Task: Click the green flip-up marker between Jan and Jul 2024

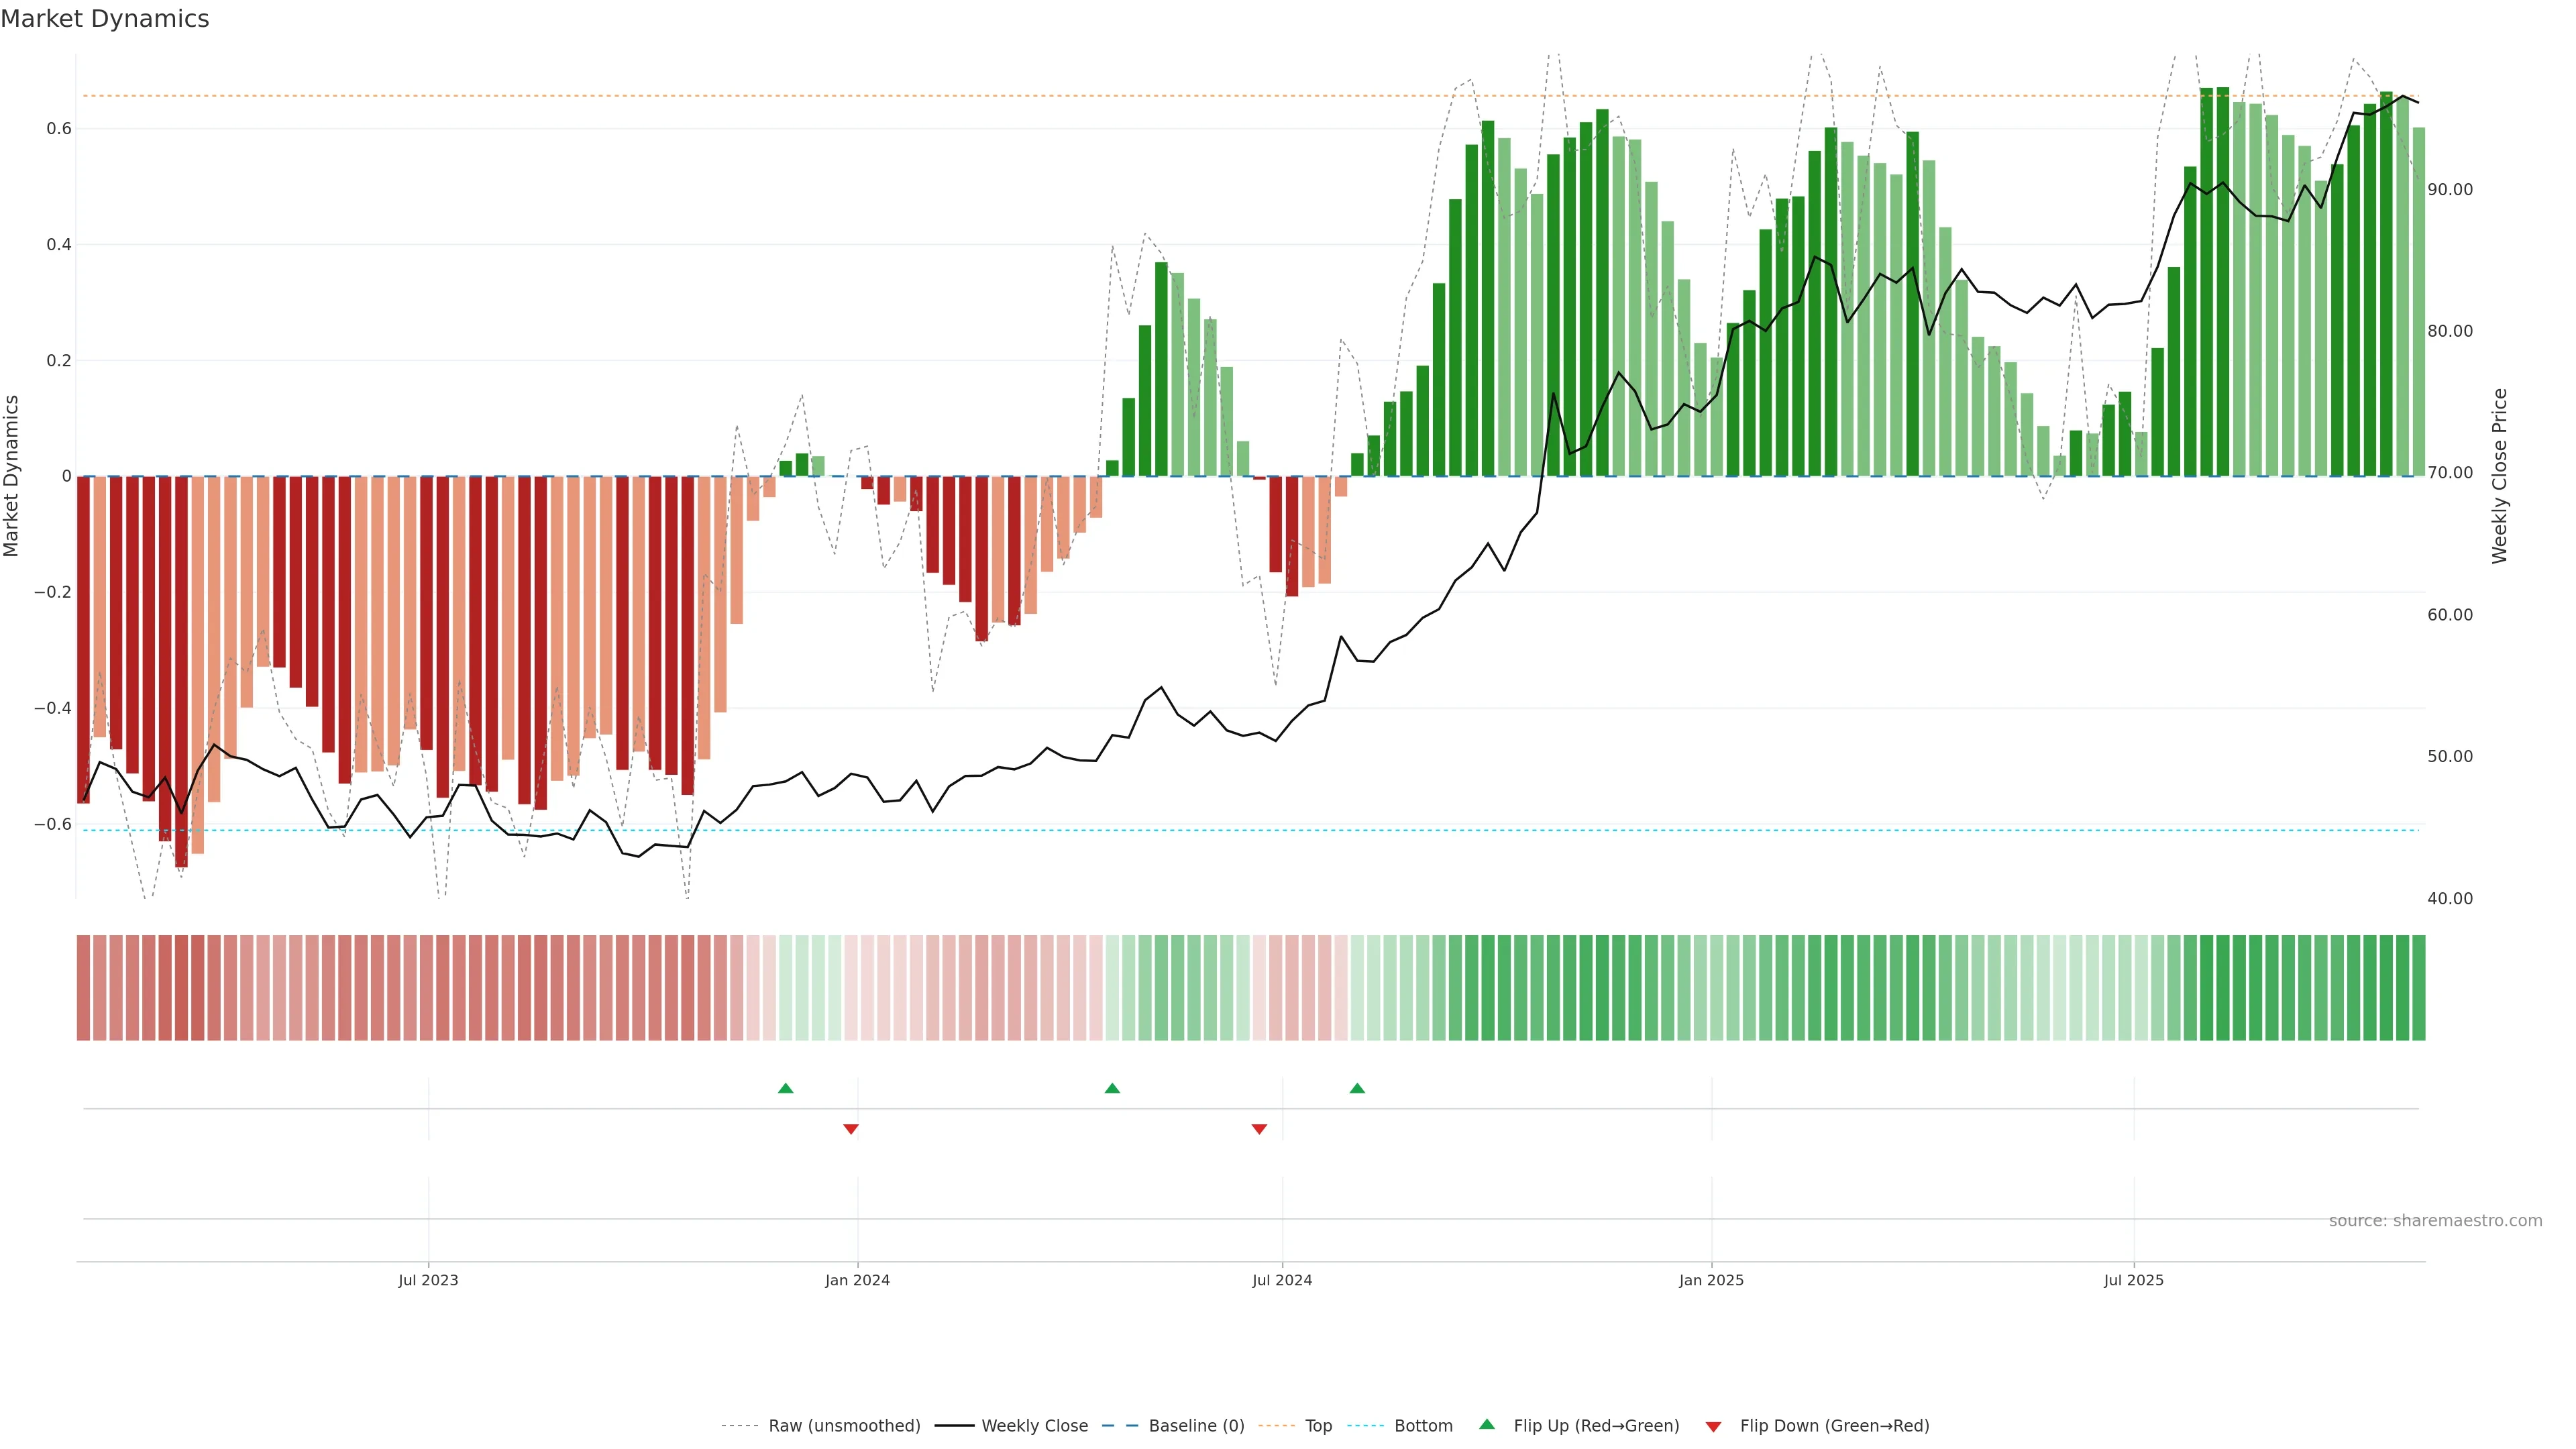Action: 1112,1088
